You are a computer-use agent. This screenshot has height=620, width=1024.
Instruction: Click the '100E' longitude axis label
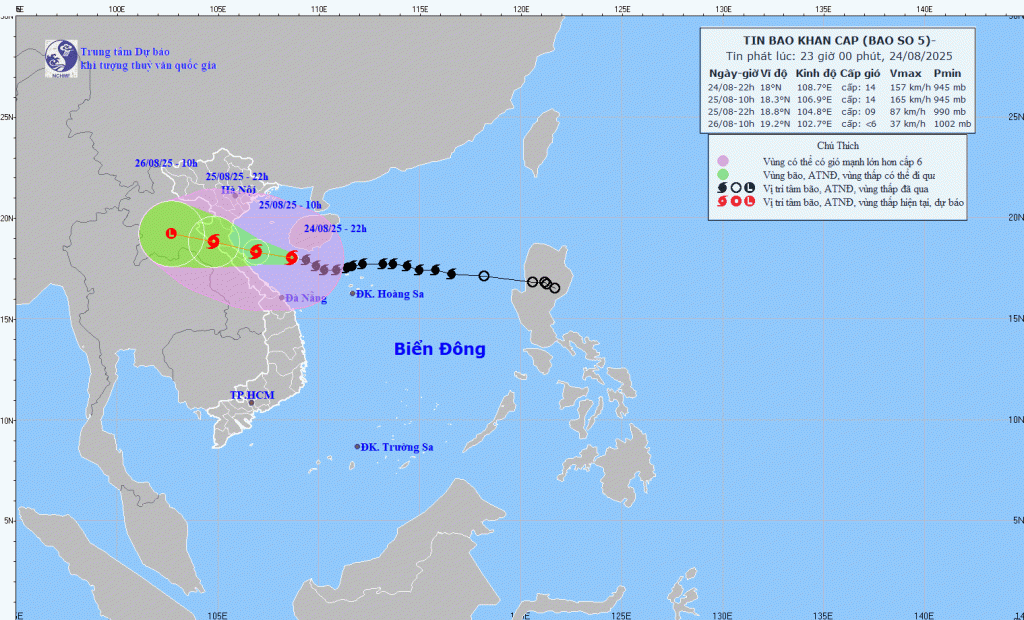coord(116,9)
